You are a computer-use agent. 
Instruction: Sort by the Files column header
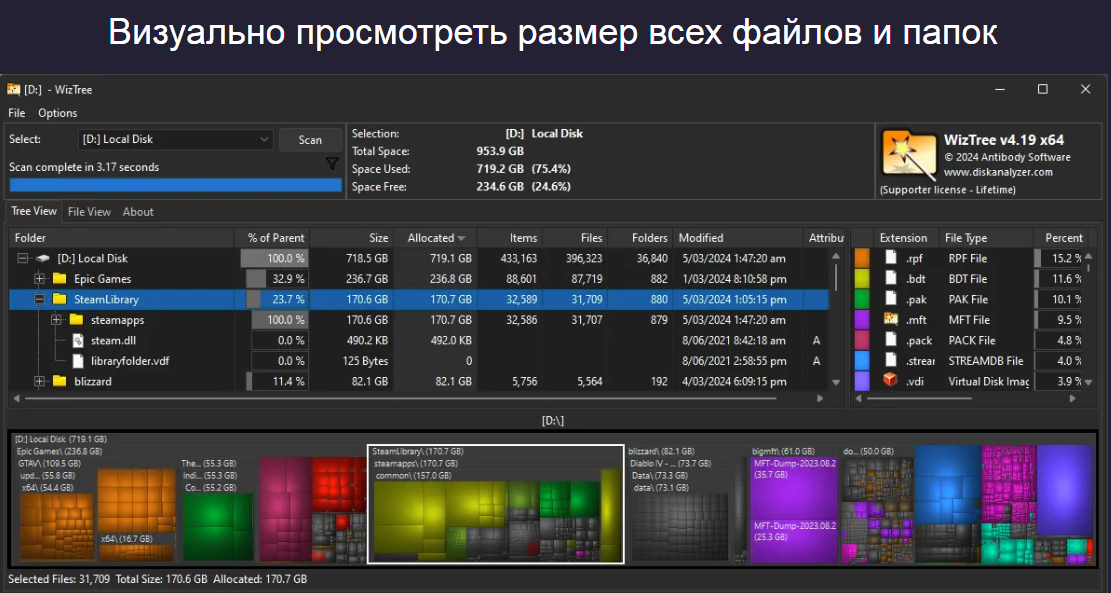pyautogui.click(x=576, y=238)
